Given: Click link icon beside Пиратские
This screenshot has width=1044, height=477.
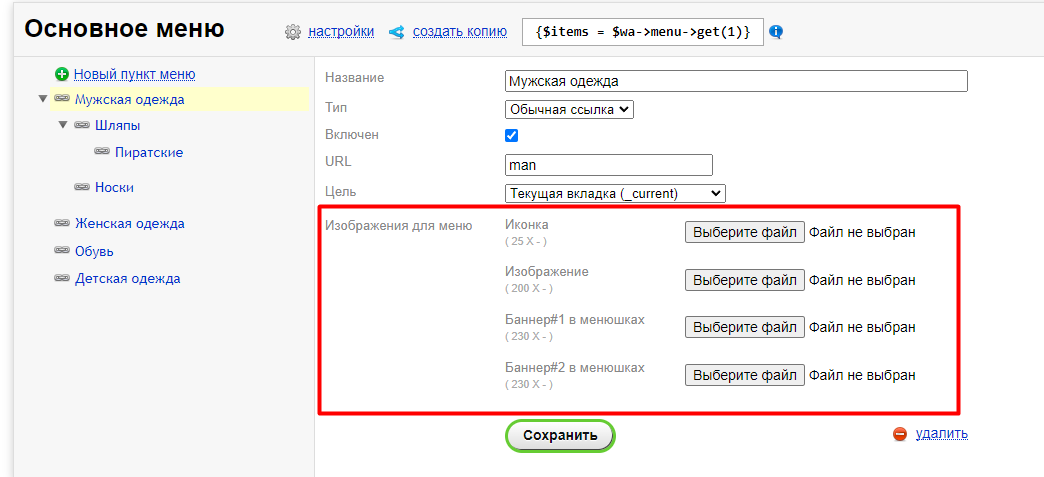Looking at the screenshot, I should coord(102,152).
